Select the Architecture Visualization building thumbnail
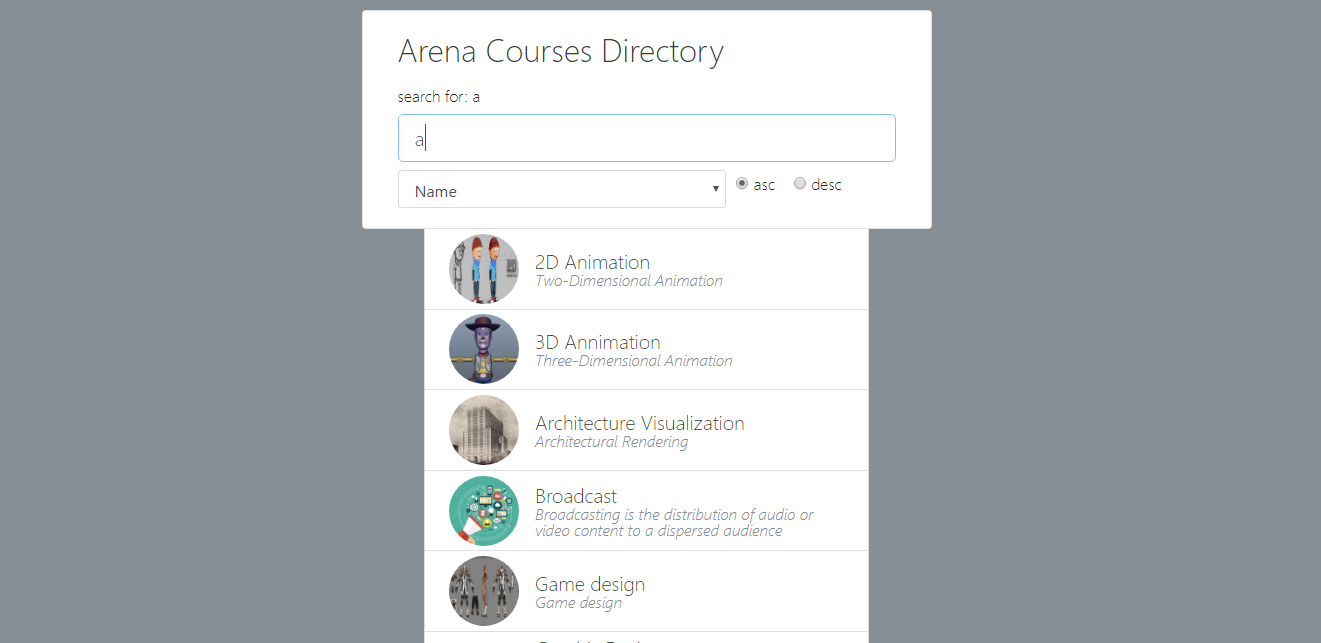The width and height of the screenshot is (1321, 643). 484,430
